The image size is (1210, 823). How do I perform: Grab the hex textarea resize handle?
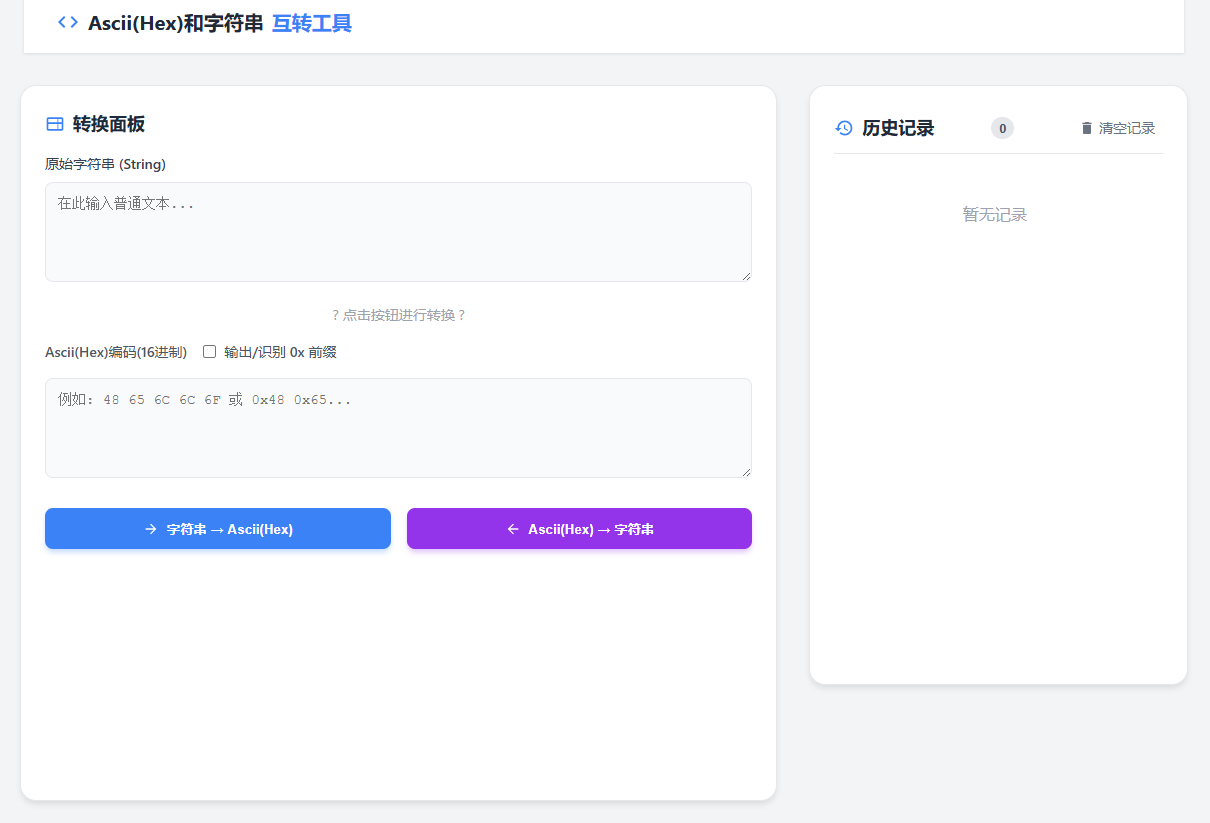pos(745,471)
